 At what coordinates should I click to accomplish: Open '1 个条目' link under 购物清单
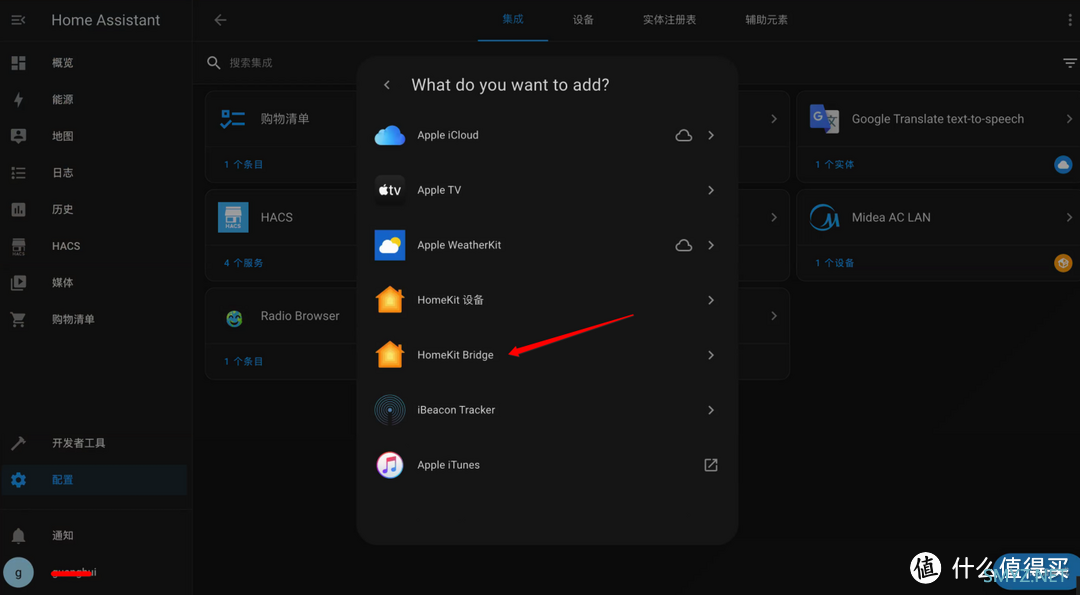point(243,165)
